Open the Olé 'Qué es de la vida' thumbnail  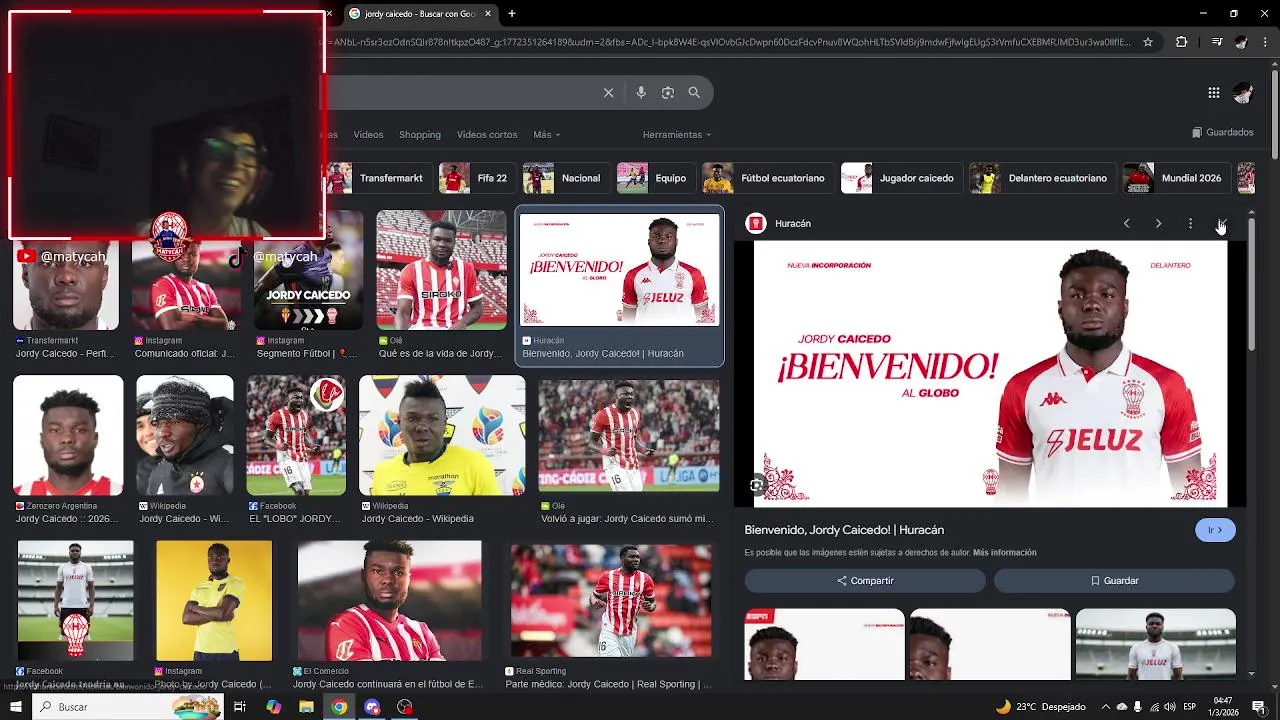(x=441, y=270)
